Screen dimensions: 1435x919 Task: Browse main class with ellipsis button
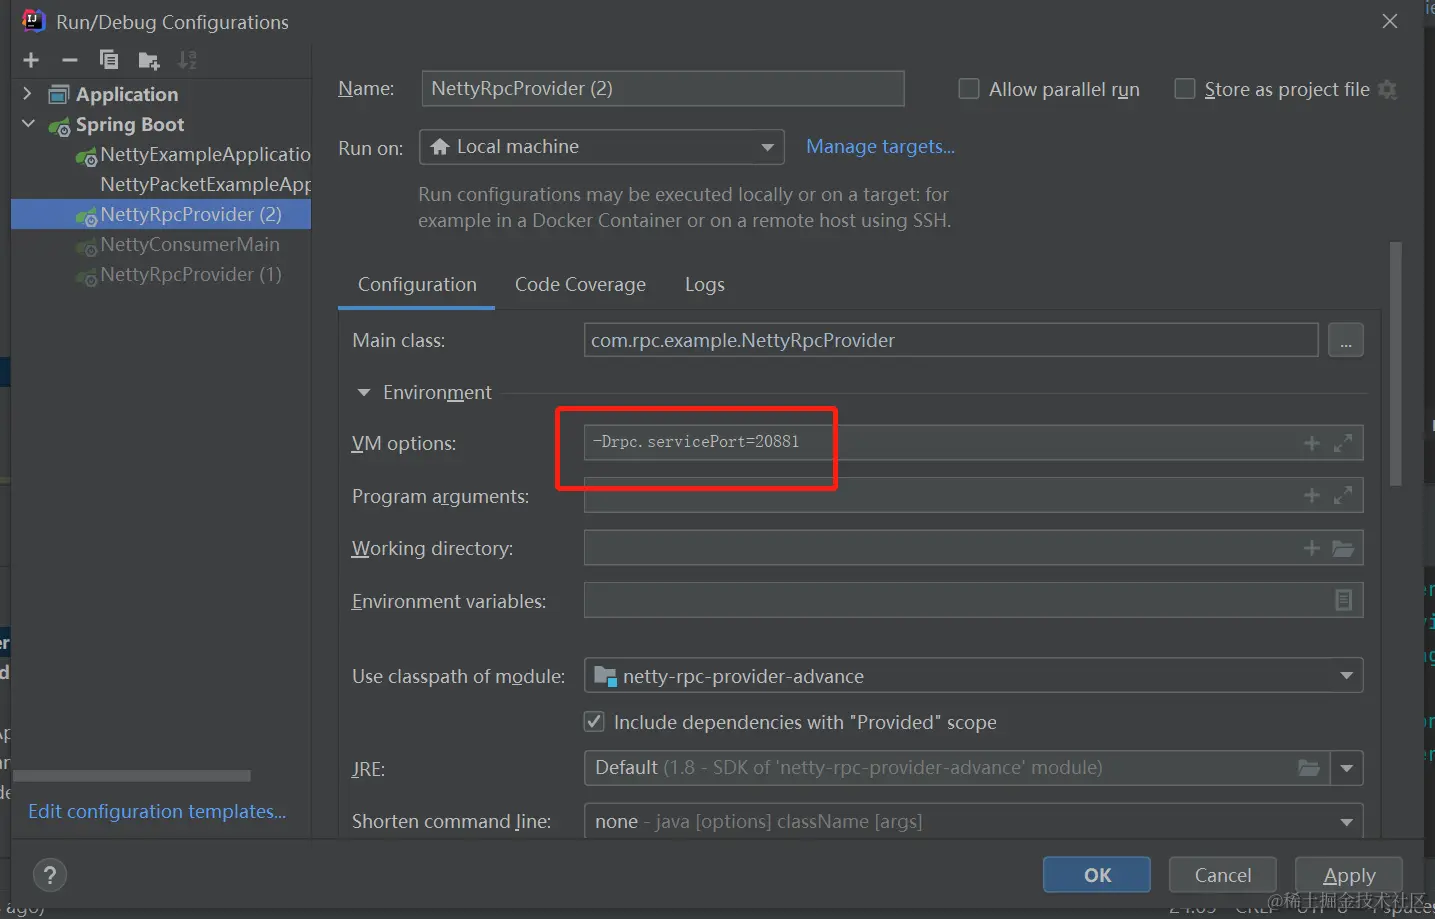[1346, 340]
